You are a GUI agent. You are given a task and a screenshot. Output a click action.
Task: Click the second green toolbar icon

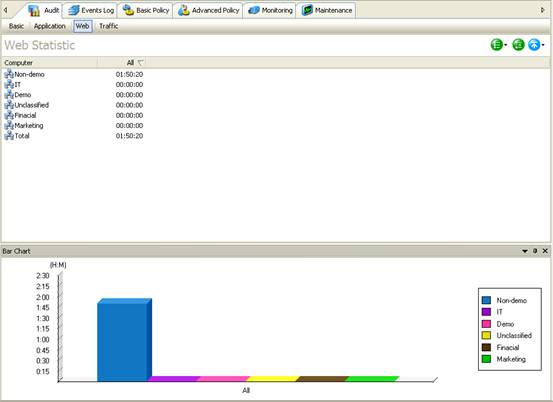tap(518, 45)
